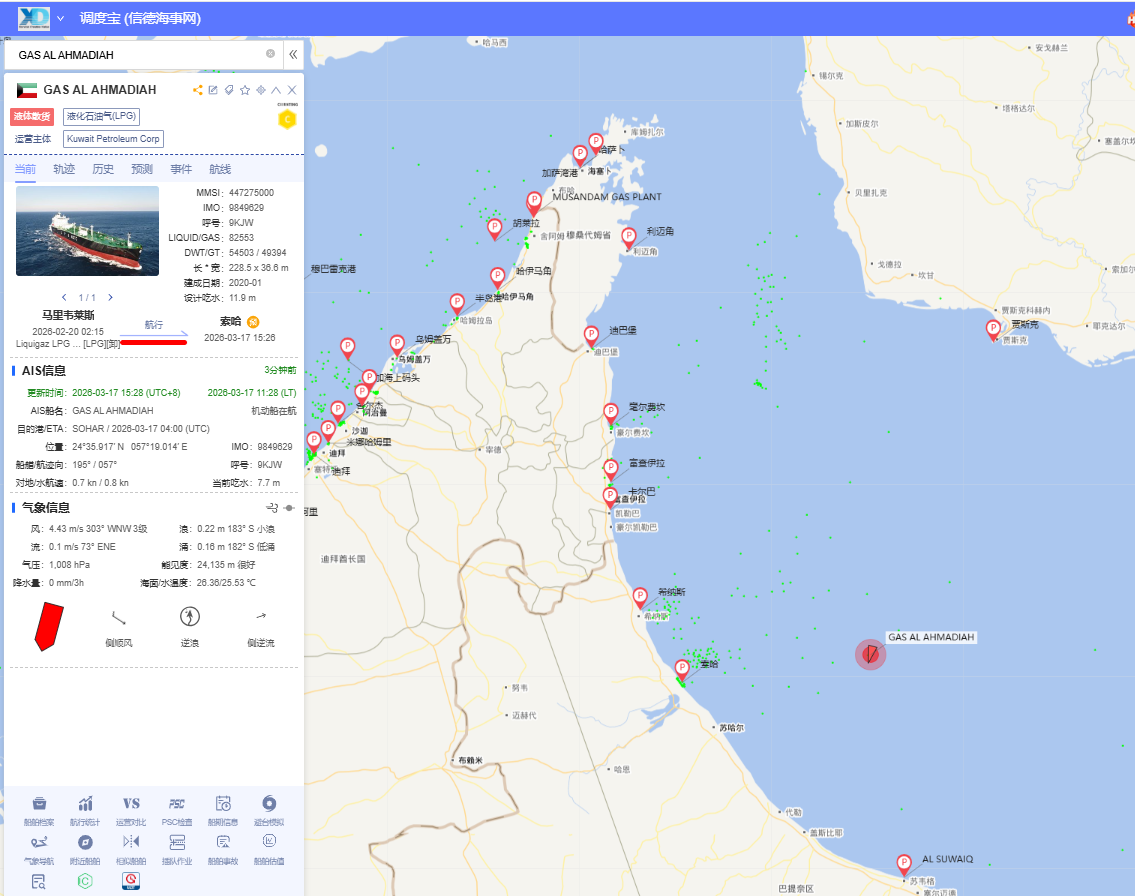Click the ship photo thumbnail
Image resolution: width=1135 pixels, height=896 pixels.
click(x=87, y=231)
